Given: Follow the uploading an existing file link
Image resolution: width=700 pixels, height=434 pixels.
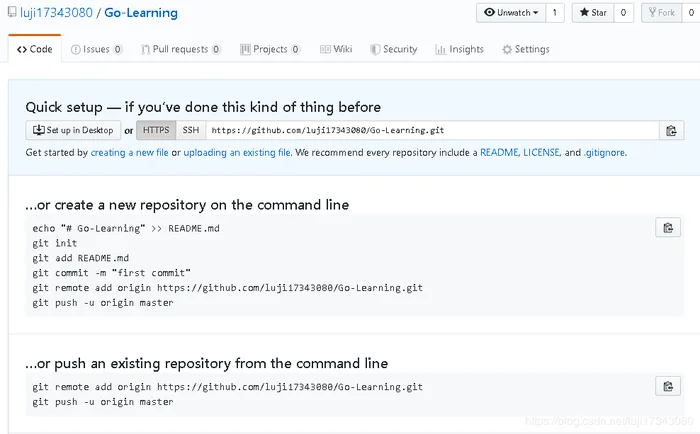Looking at the screenshot, I should click(237, 153).
